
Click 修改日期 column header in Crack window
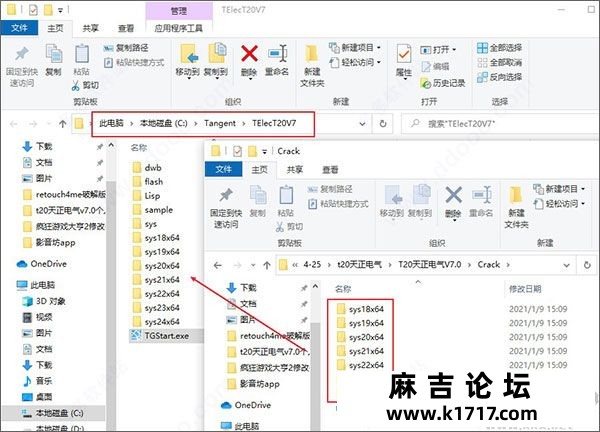[x=525, y=289]
